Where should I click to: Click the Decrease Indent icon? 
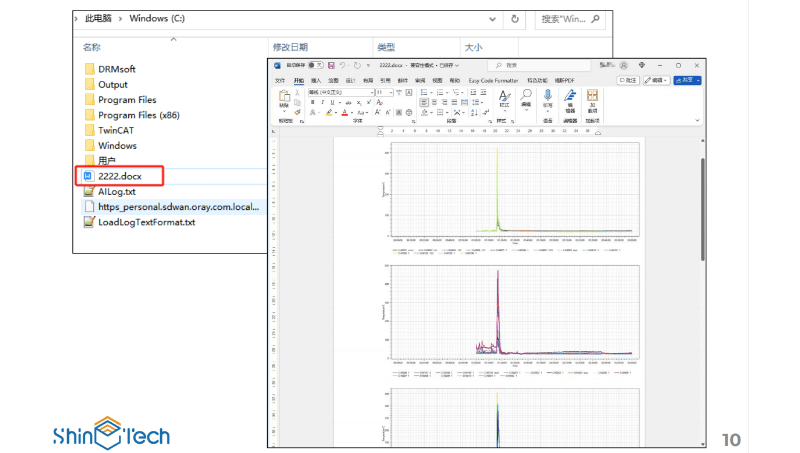pos(473,92)
